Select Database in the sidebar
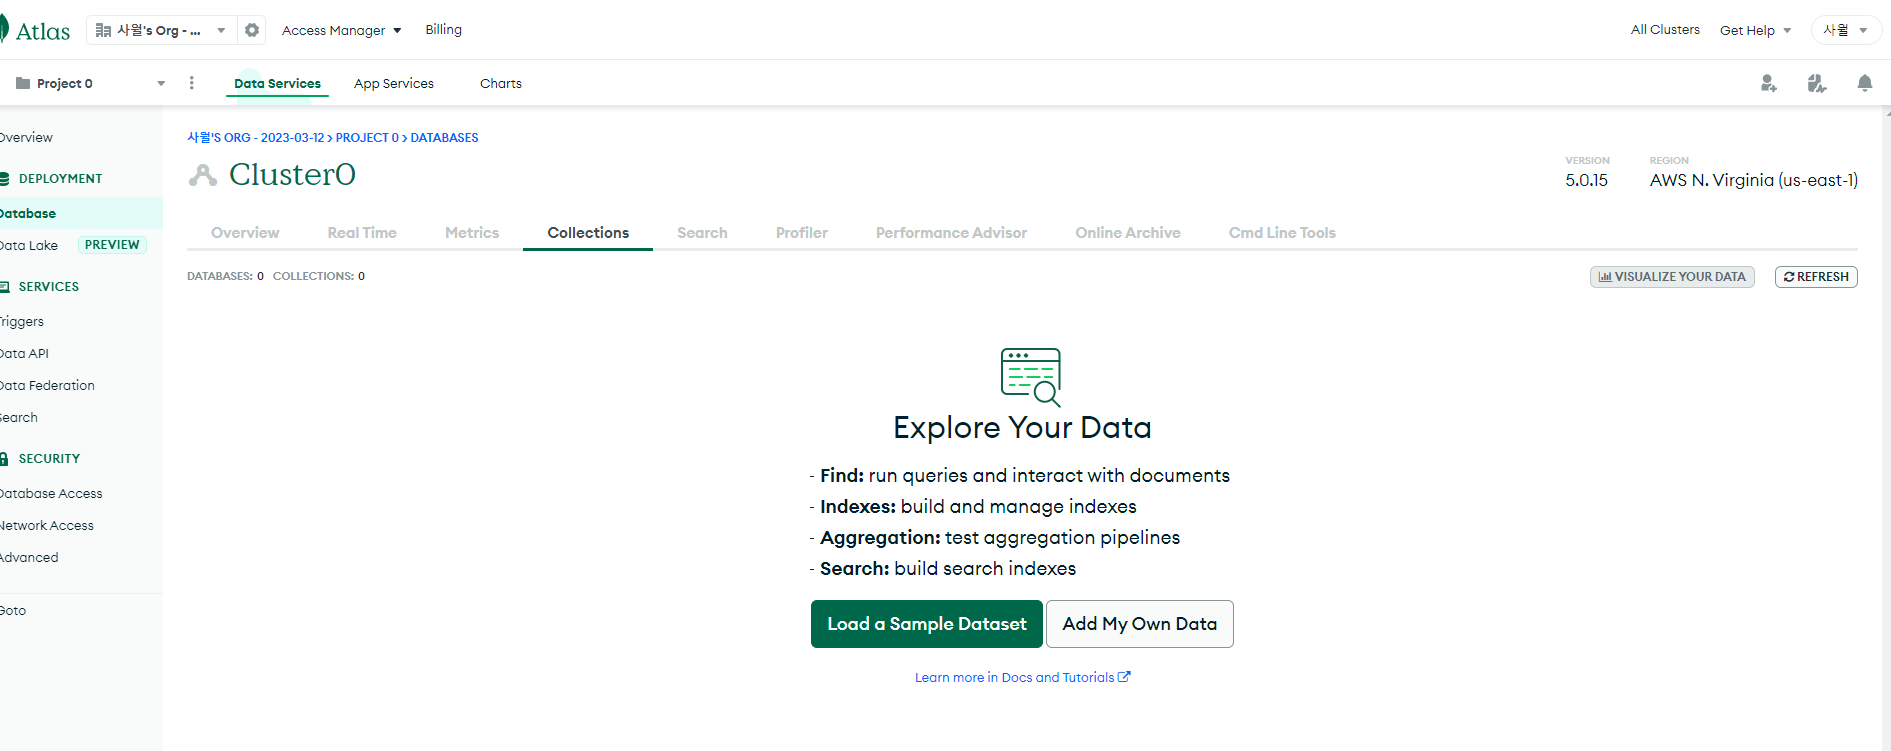Viewport: 1891px width, 751px height. click(81, 213)
